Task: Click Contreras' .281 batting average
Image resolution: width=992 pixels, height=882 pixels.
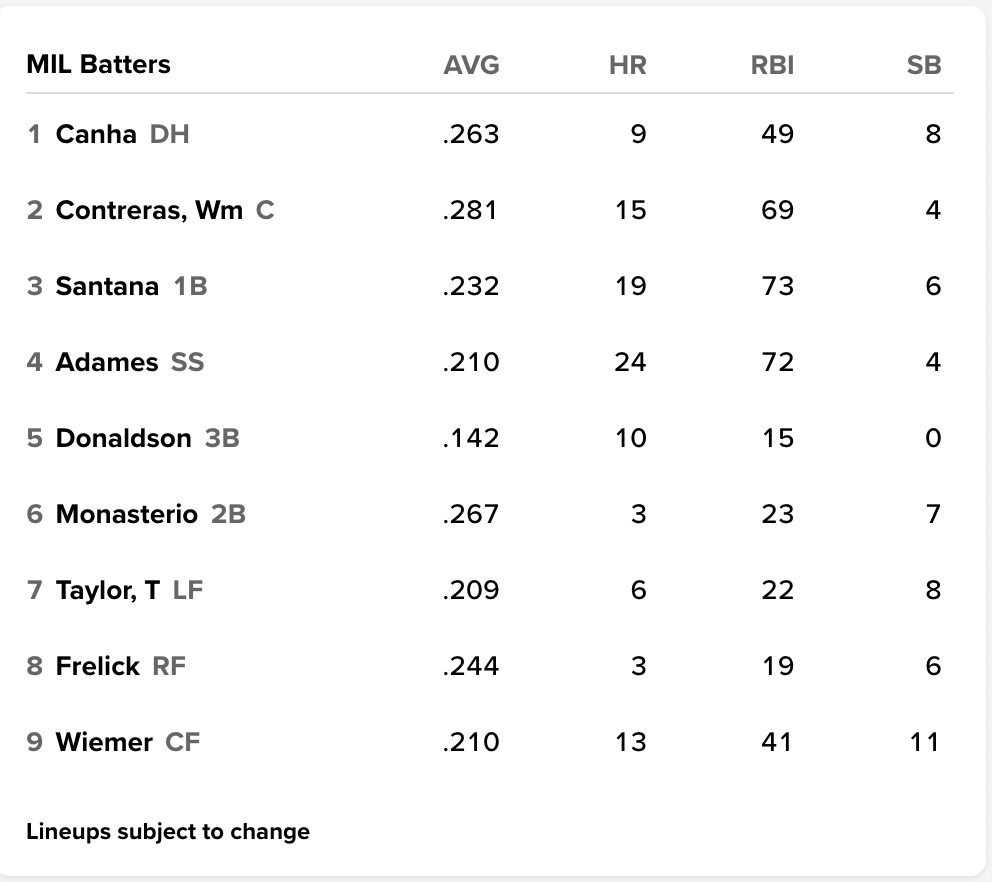Action: click(470, 210)
